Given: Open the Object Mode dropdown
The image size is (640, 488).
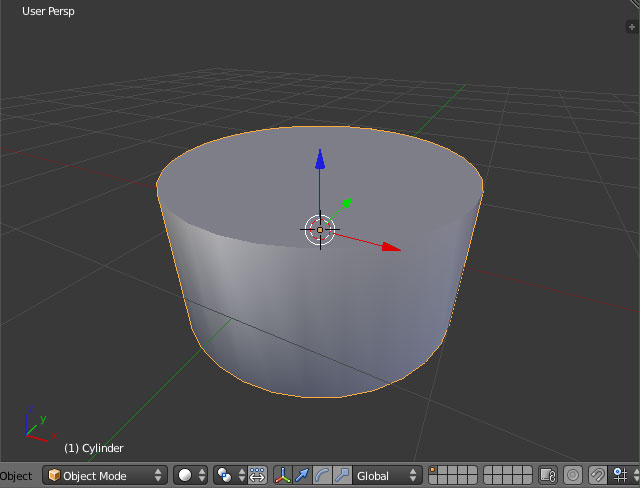Looking at the screenshot, I should 104,476.
